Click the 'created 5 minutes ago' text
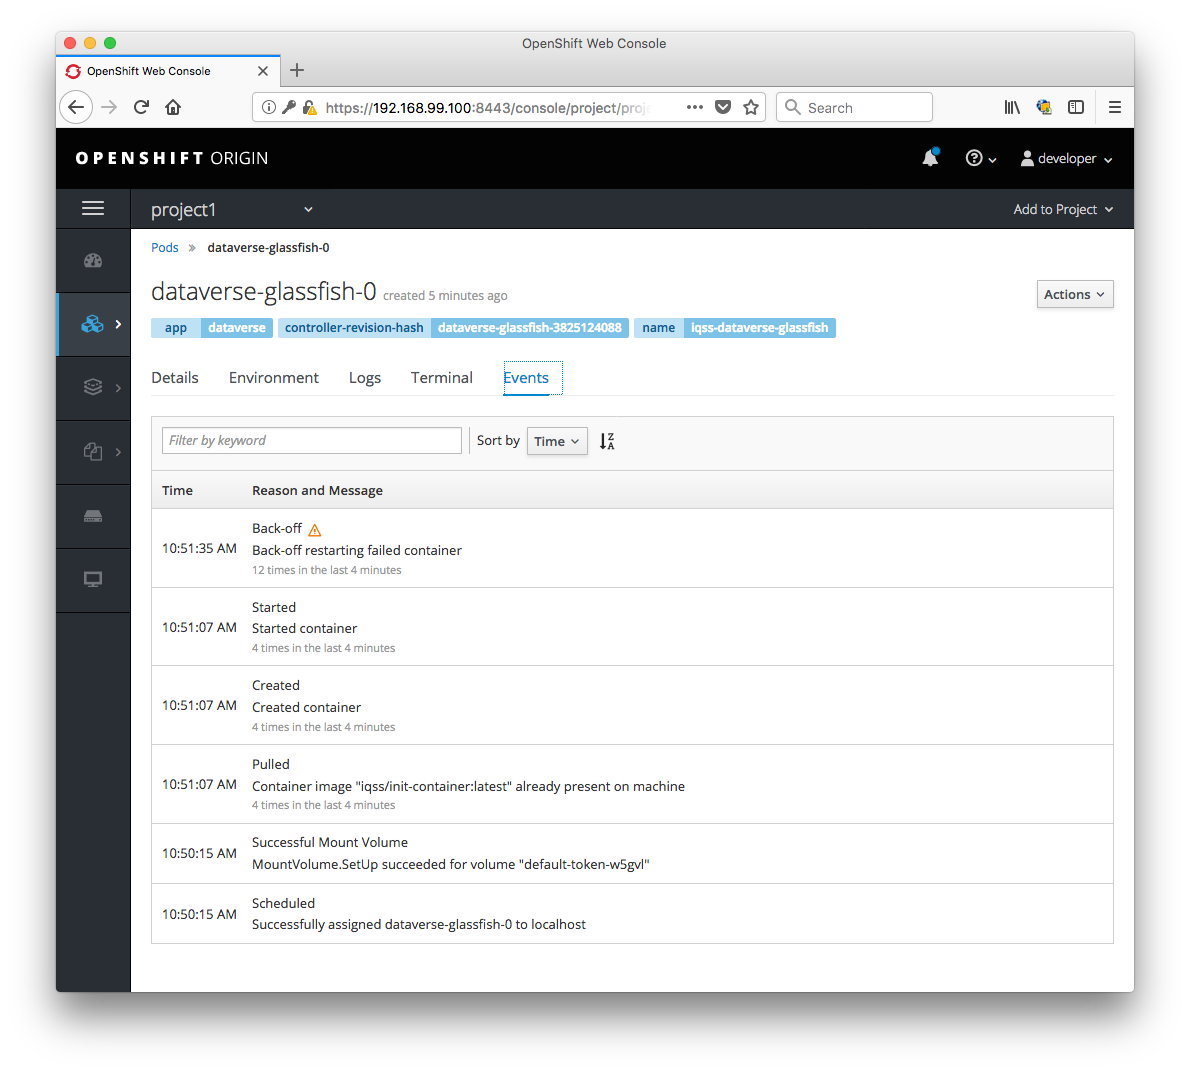 (x=445, y=295)
